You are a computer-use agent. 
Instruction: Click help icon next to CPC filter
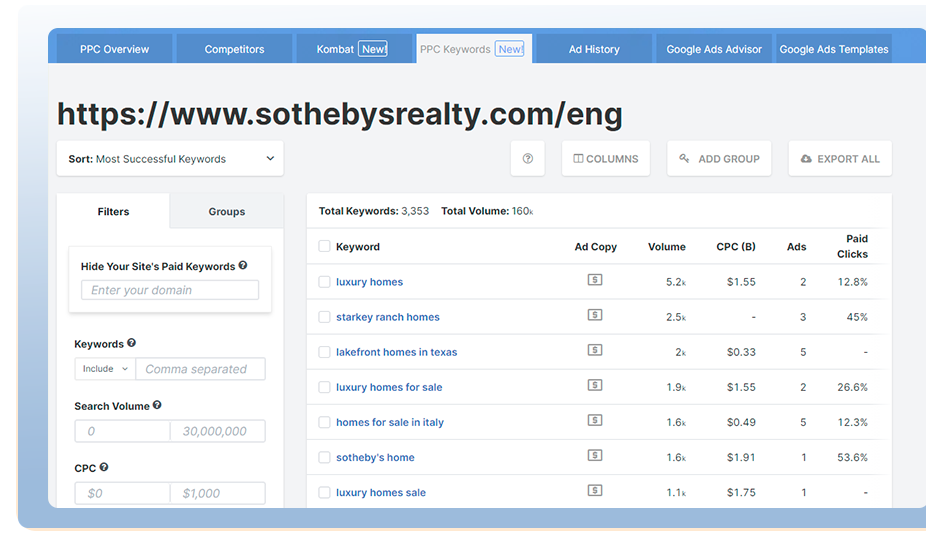point(104,467)
